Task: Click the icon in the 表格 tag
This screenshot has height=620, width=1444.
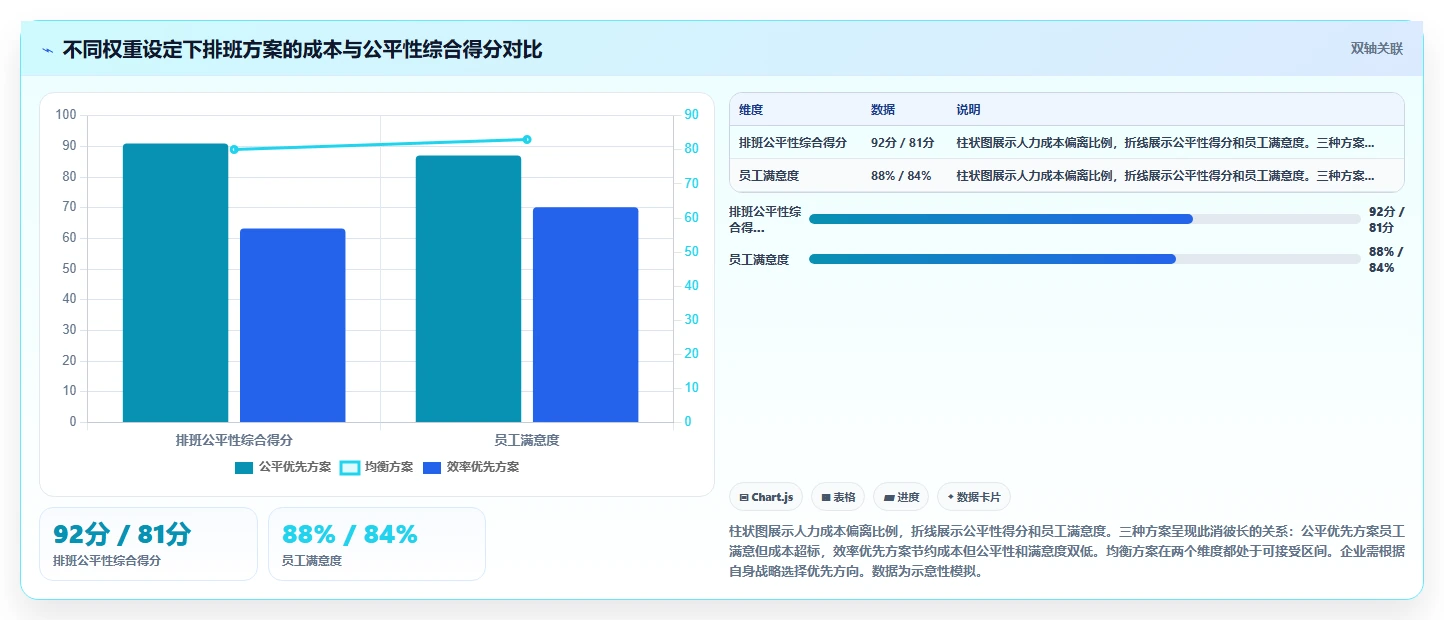Action: click(x=826, y=497)
